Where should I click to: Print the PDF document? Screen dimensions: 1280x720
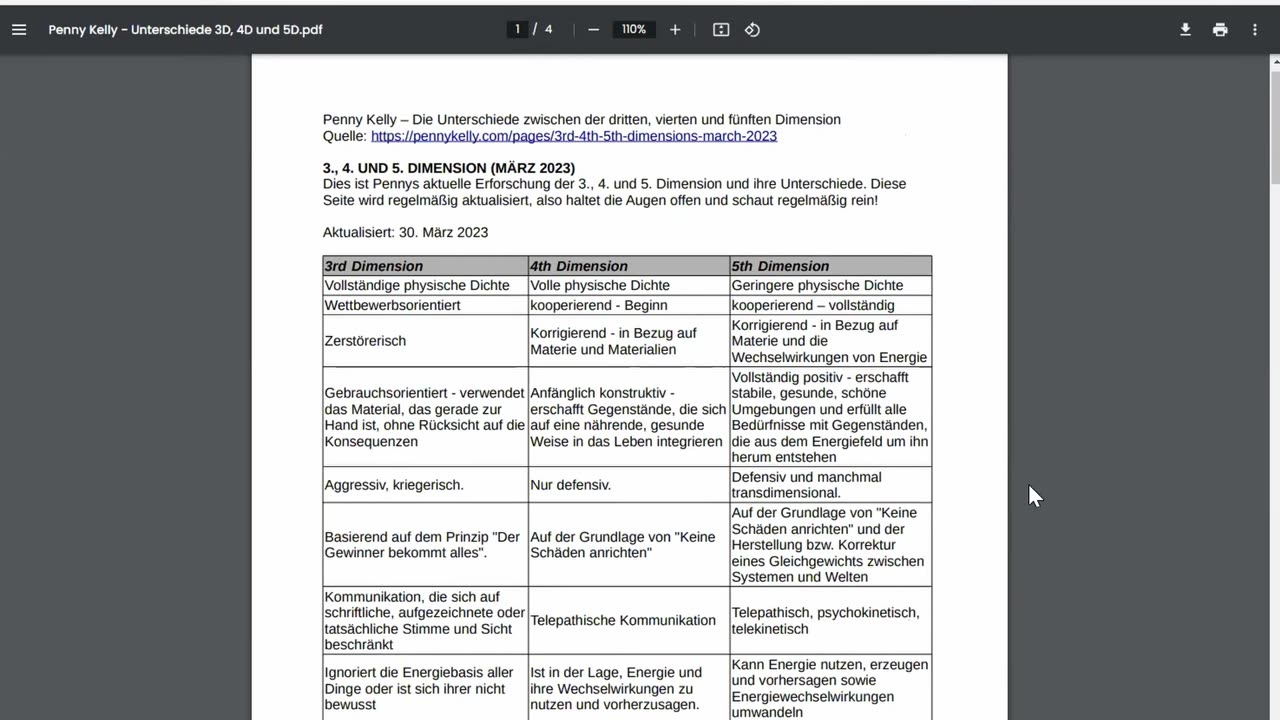click(x=1220, y=30)
